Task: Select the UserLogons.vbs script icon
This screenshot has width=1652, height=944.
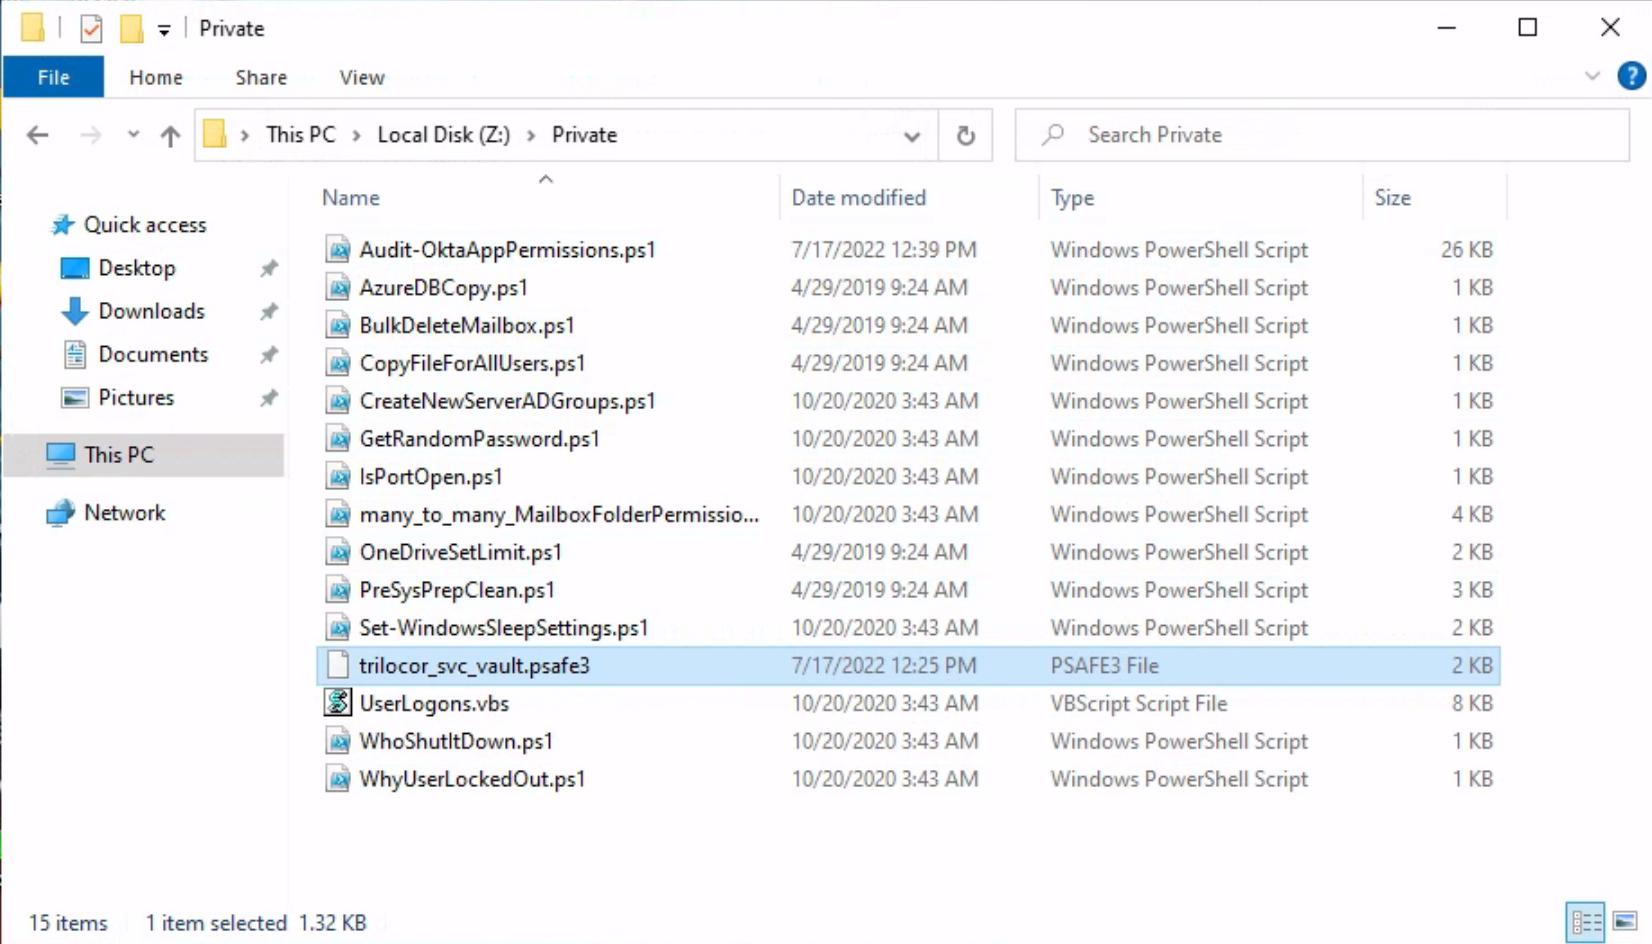Action: (338, 703)
